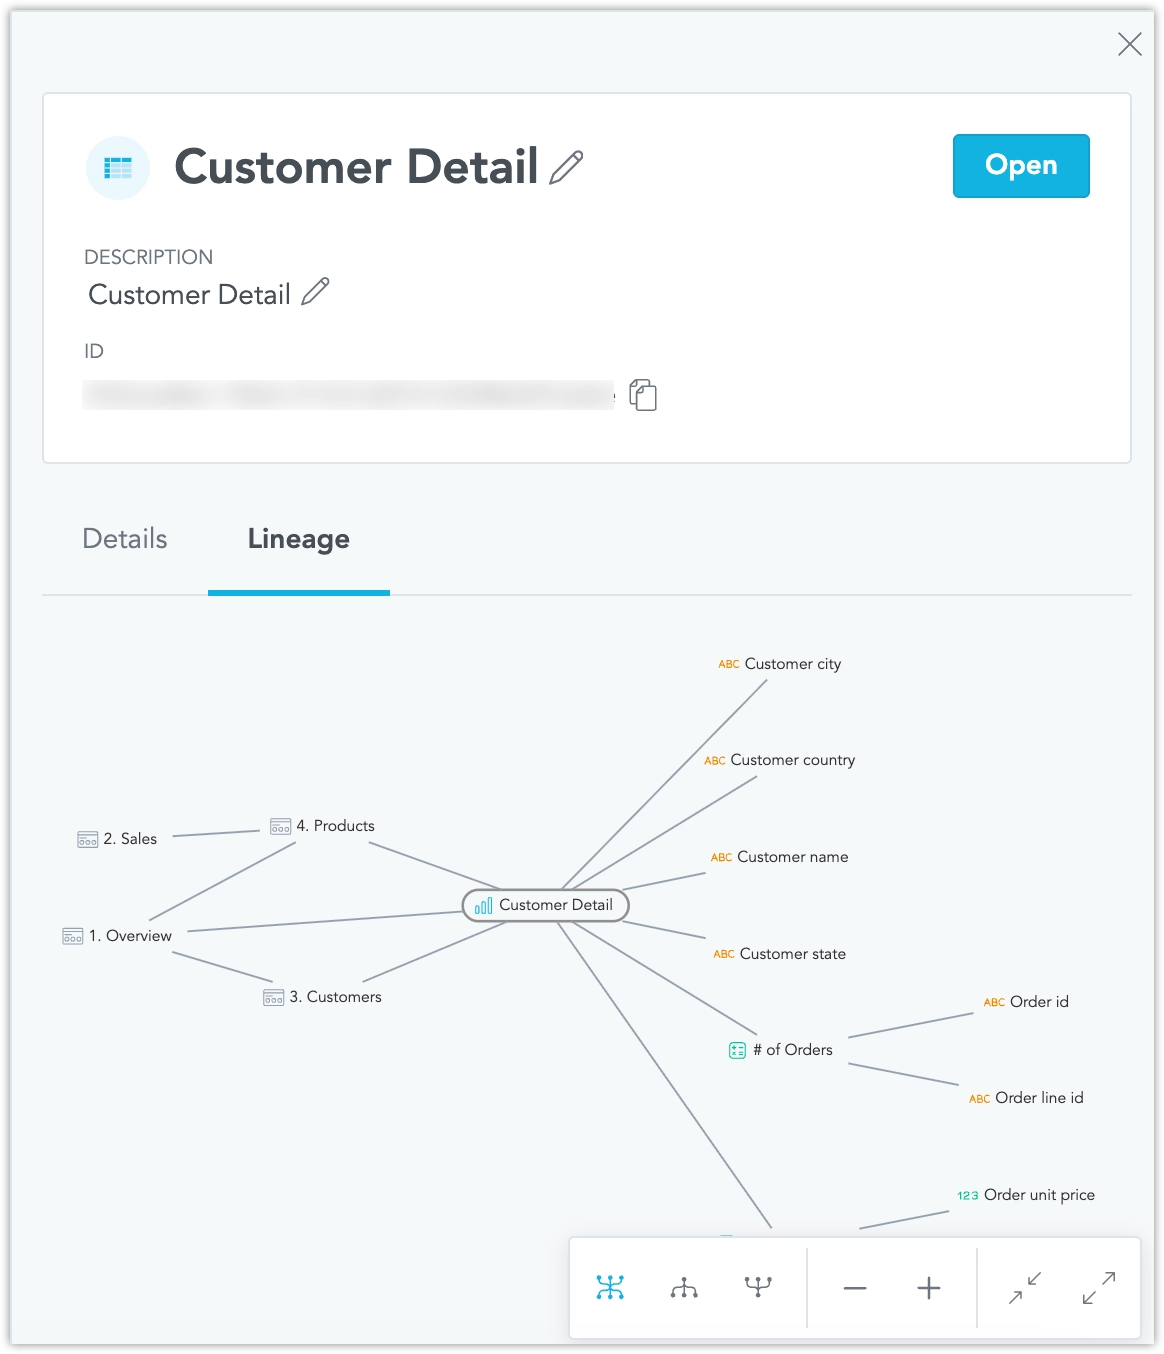Edit the description using its pencil icon
This screenshot has width=1164, height=1354.
[315, 292]
